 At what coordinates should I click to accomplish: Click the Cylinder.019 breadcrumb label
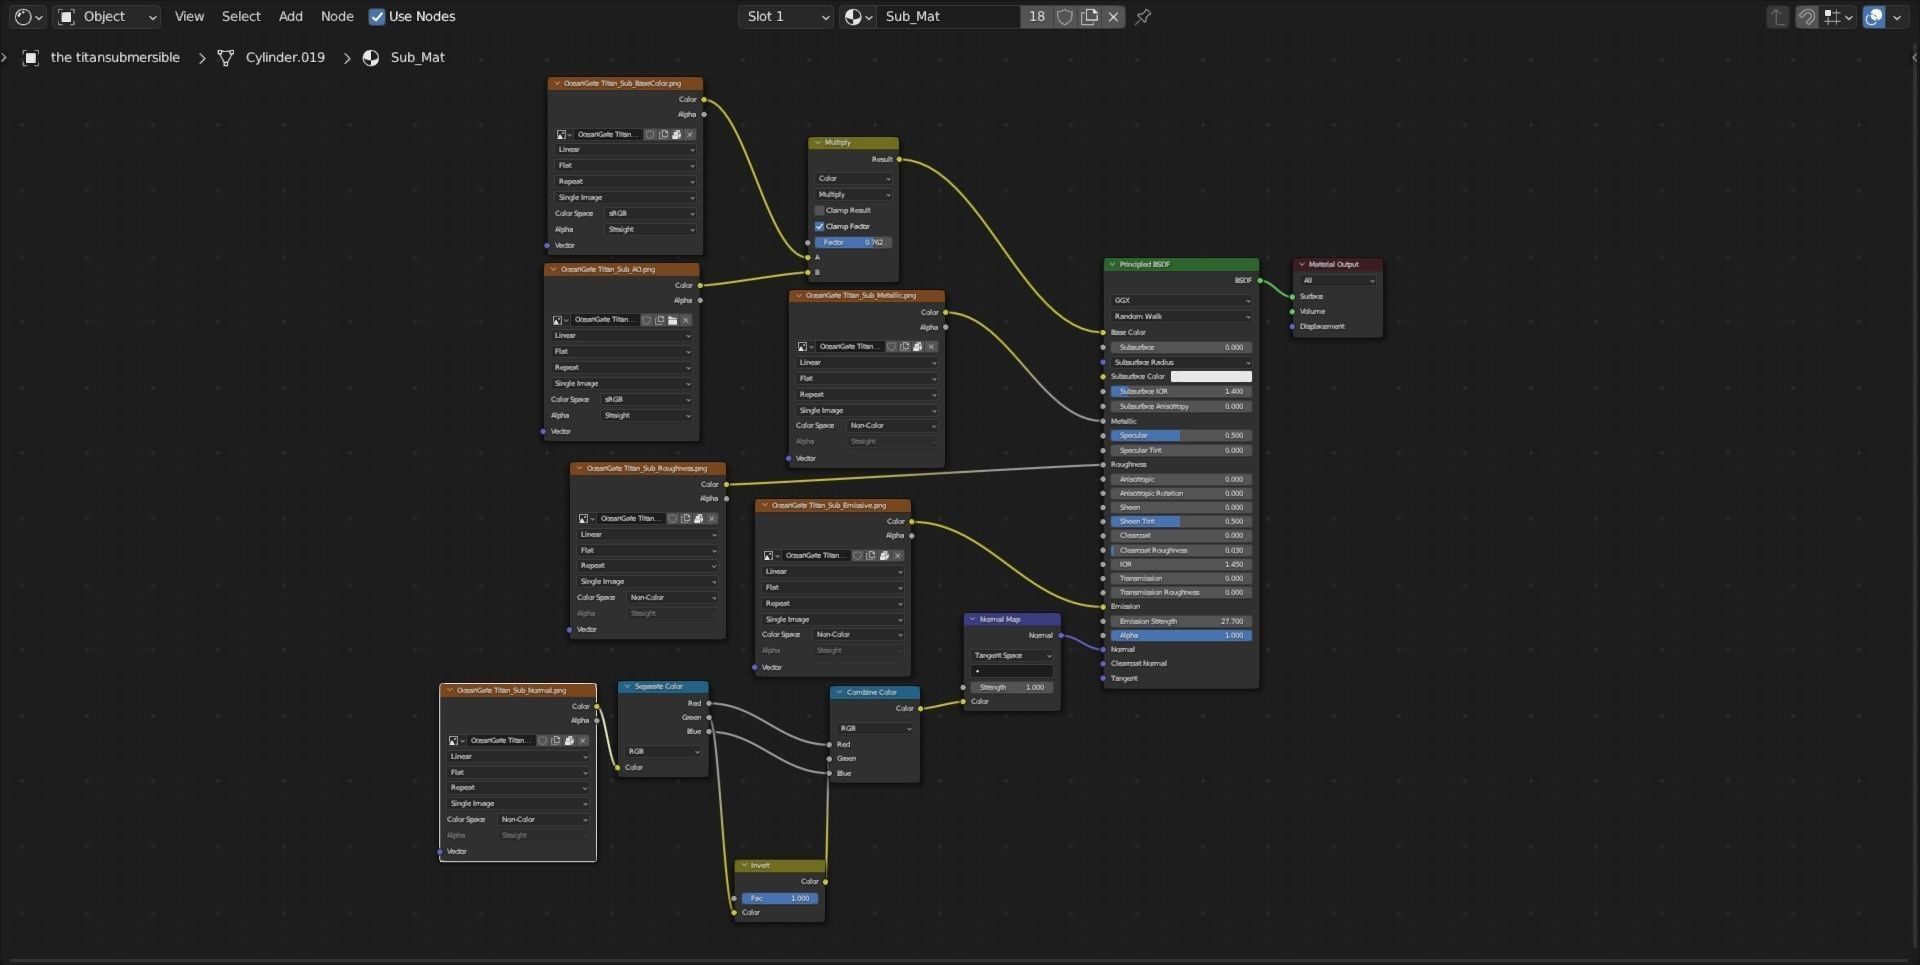[285, 57]
